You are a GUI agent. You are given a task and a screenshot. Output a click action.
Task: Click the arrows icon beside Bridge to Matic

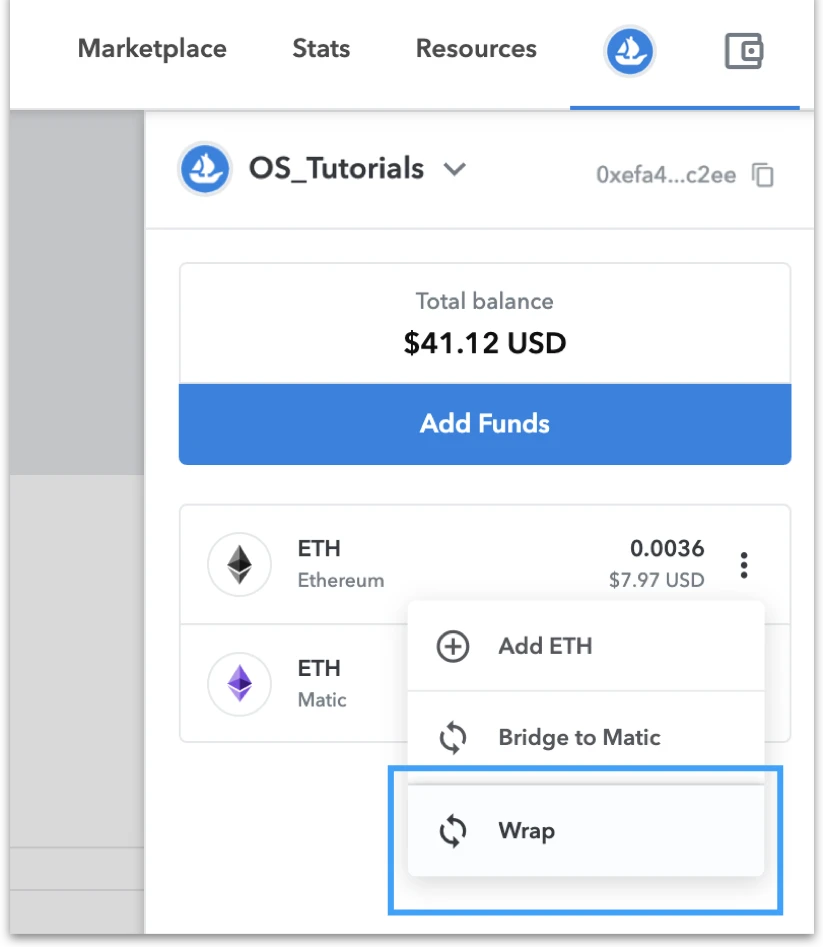(x=453, y=738)
